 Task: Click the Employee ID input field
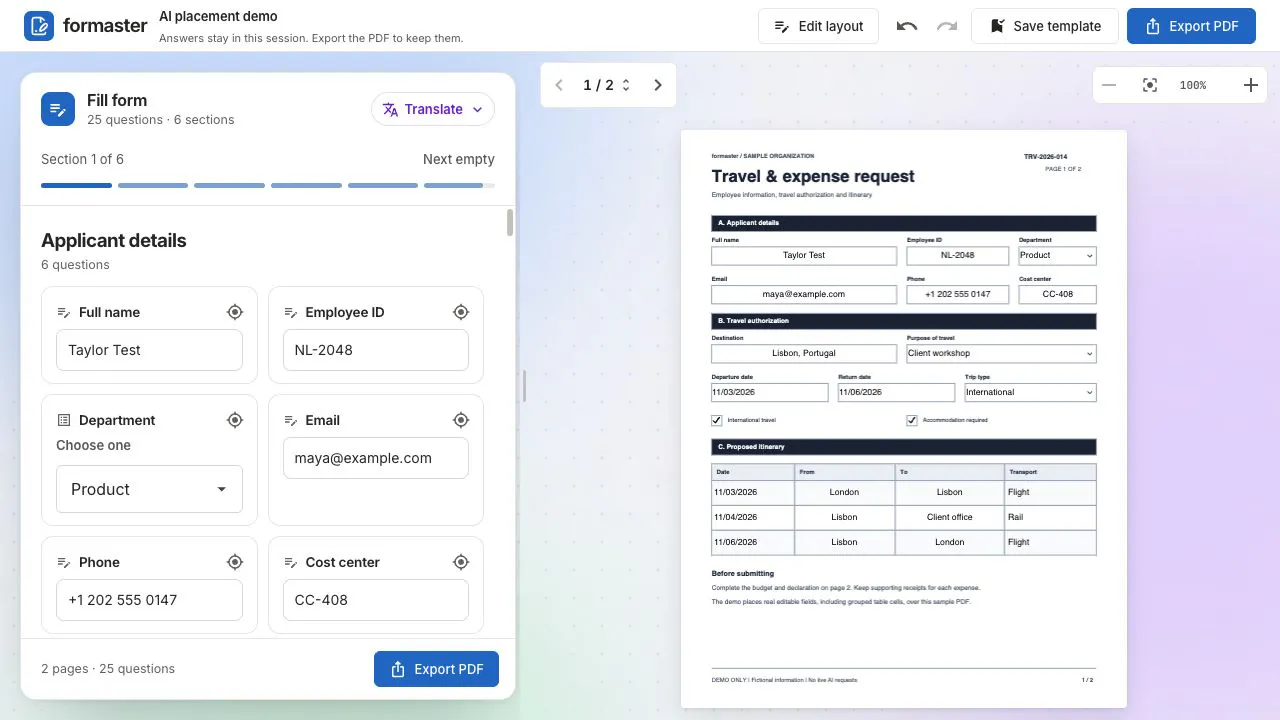pos(376,350)
